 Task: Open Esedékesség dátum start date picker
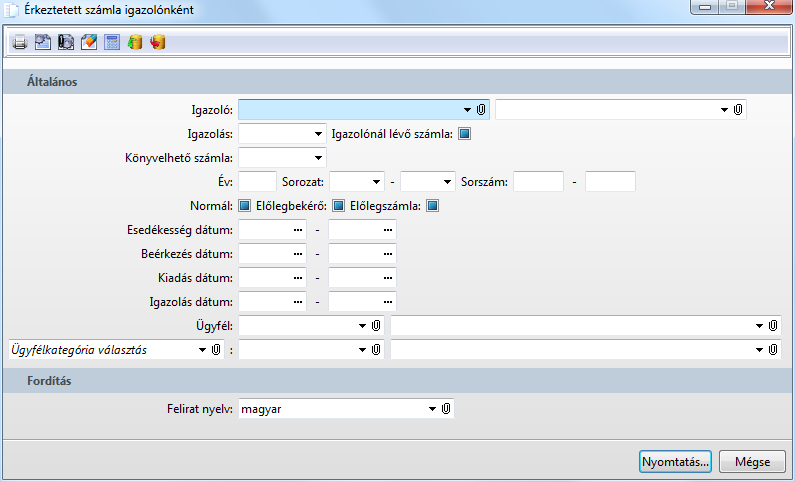[298, 230]
